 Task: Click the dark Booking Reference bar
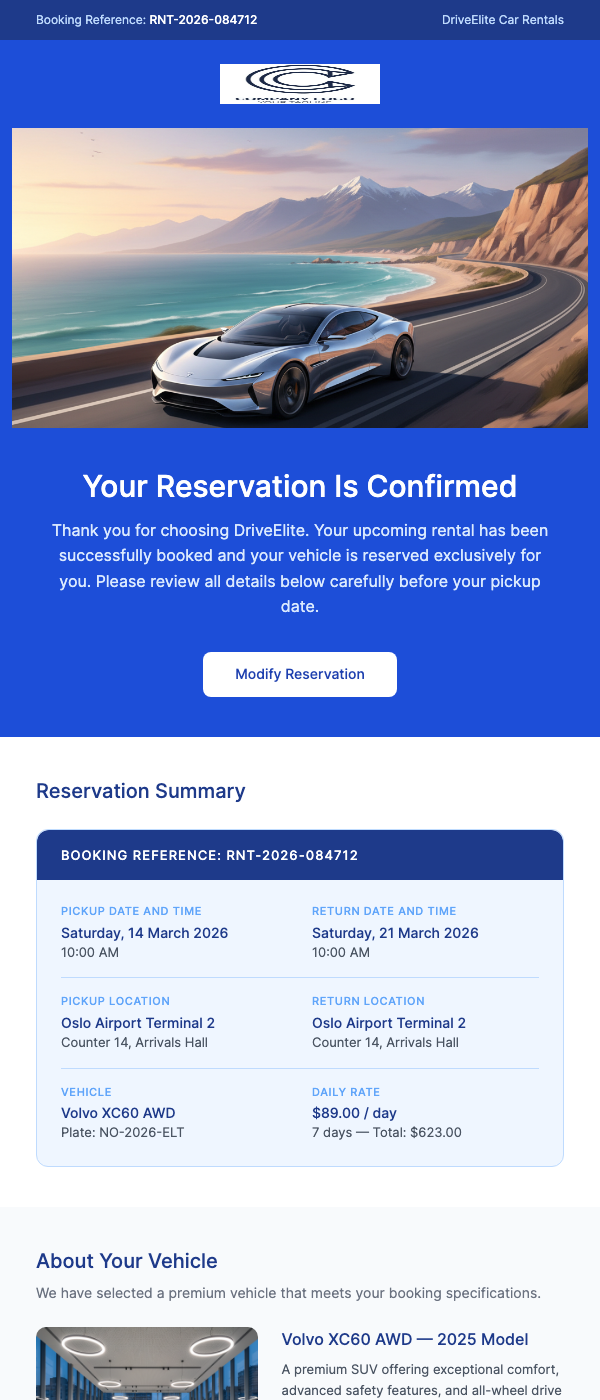pos(300,855)
